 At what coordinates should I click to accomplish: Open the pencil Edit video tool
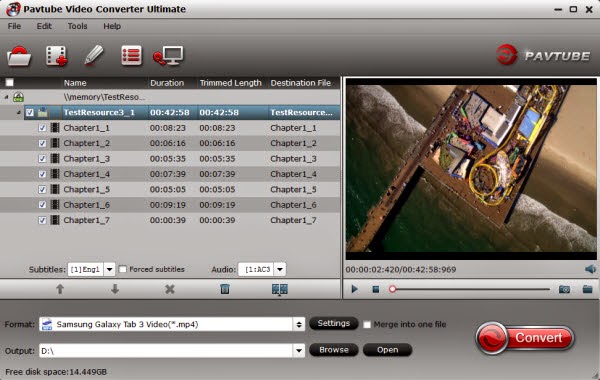[x=93, y=56]
